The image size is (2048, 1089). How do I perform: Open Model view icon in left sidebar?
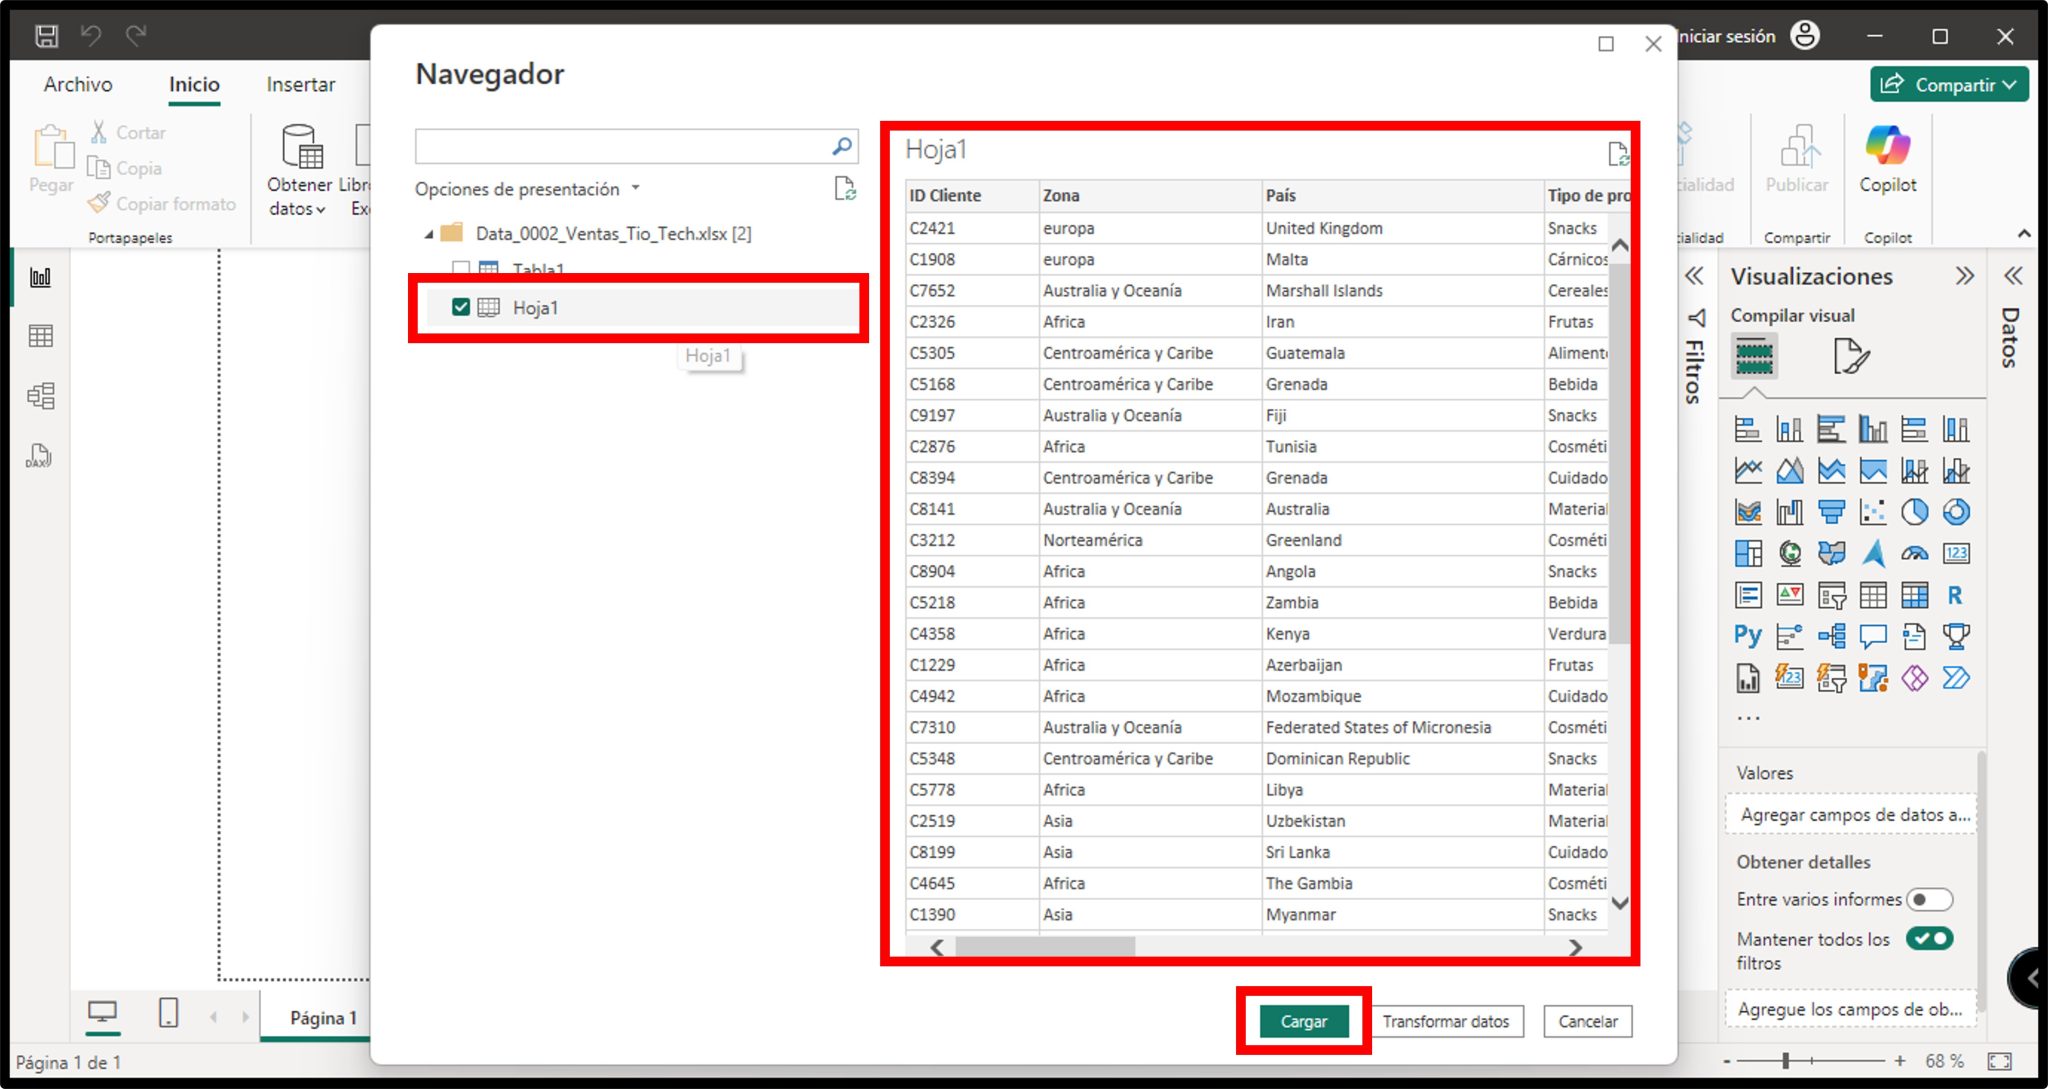point(40,396)
